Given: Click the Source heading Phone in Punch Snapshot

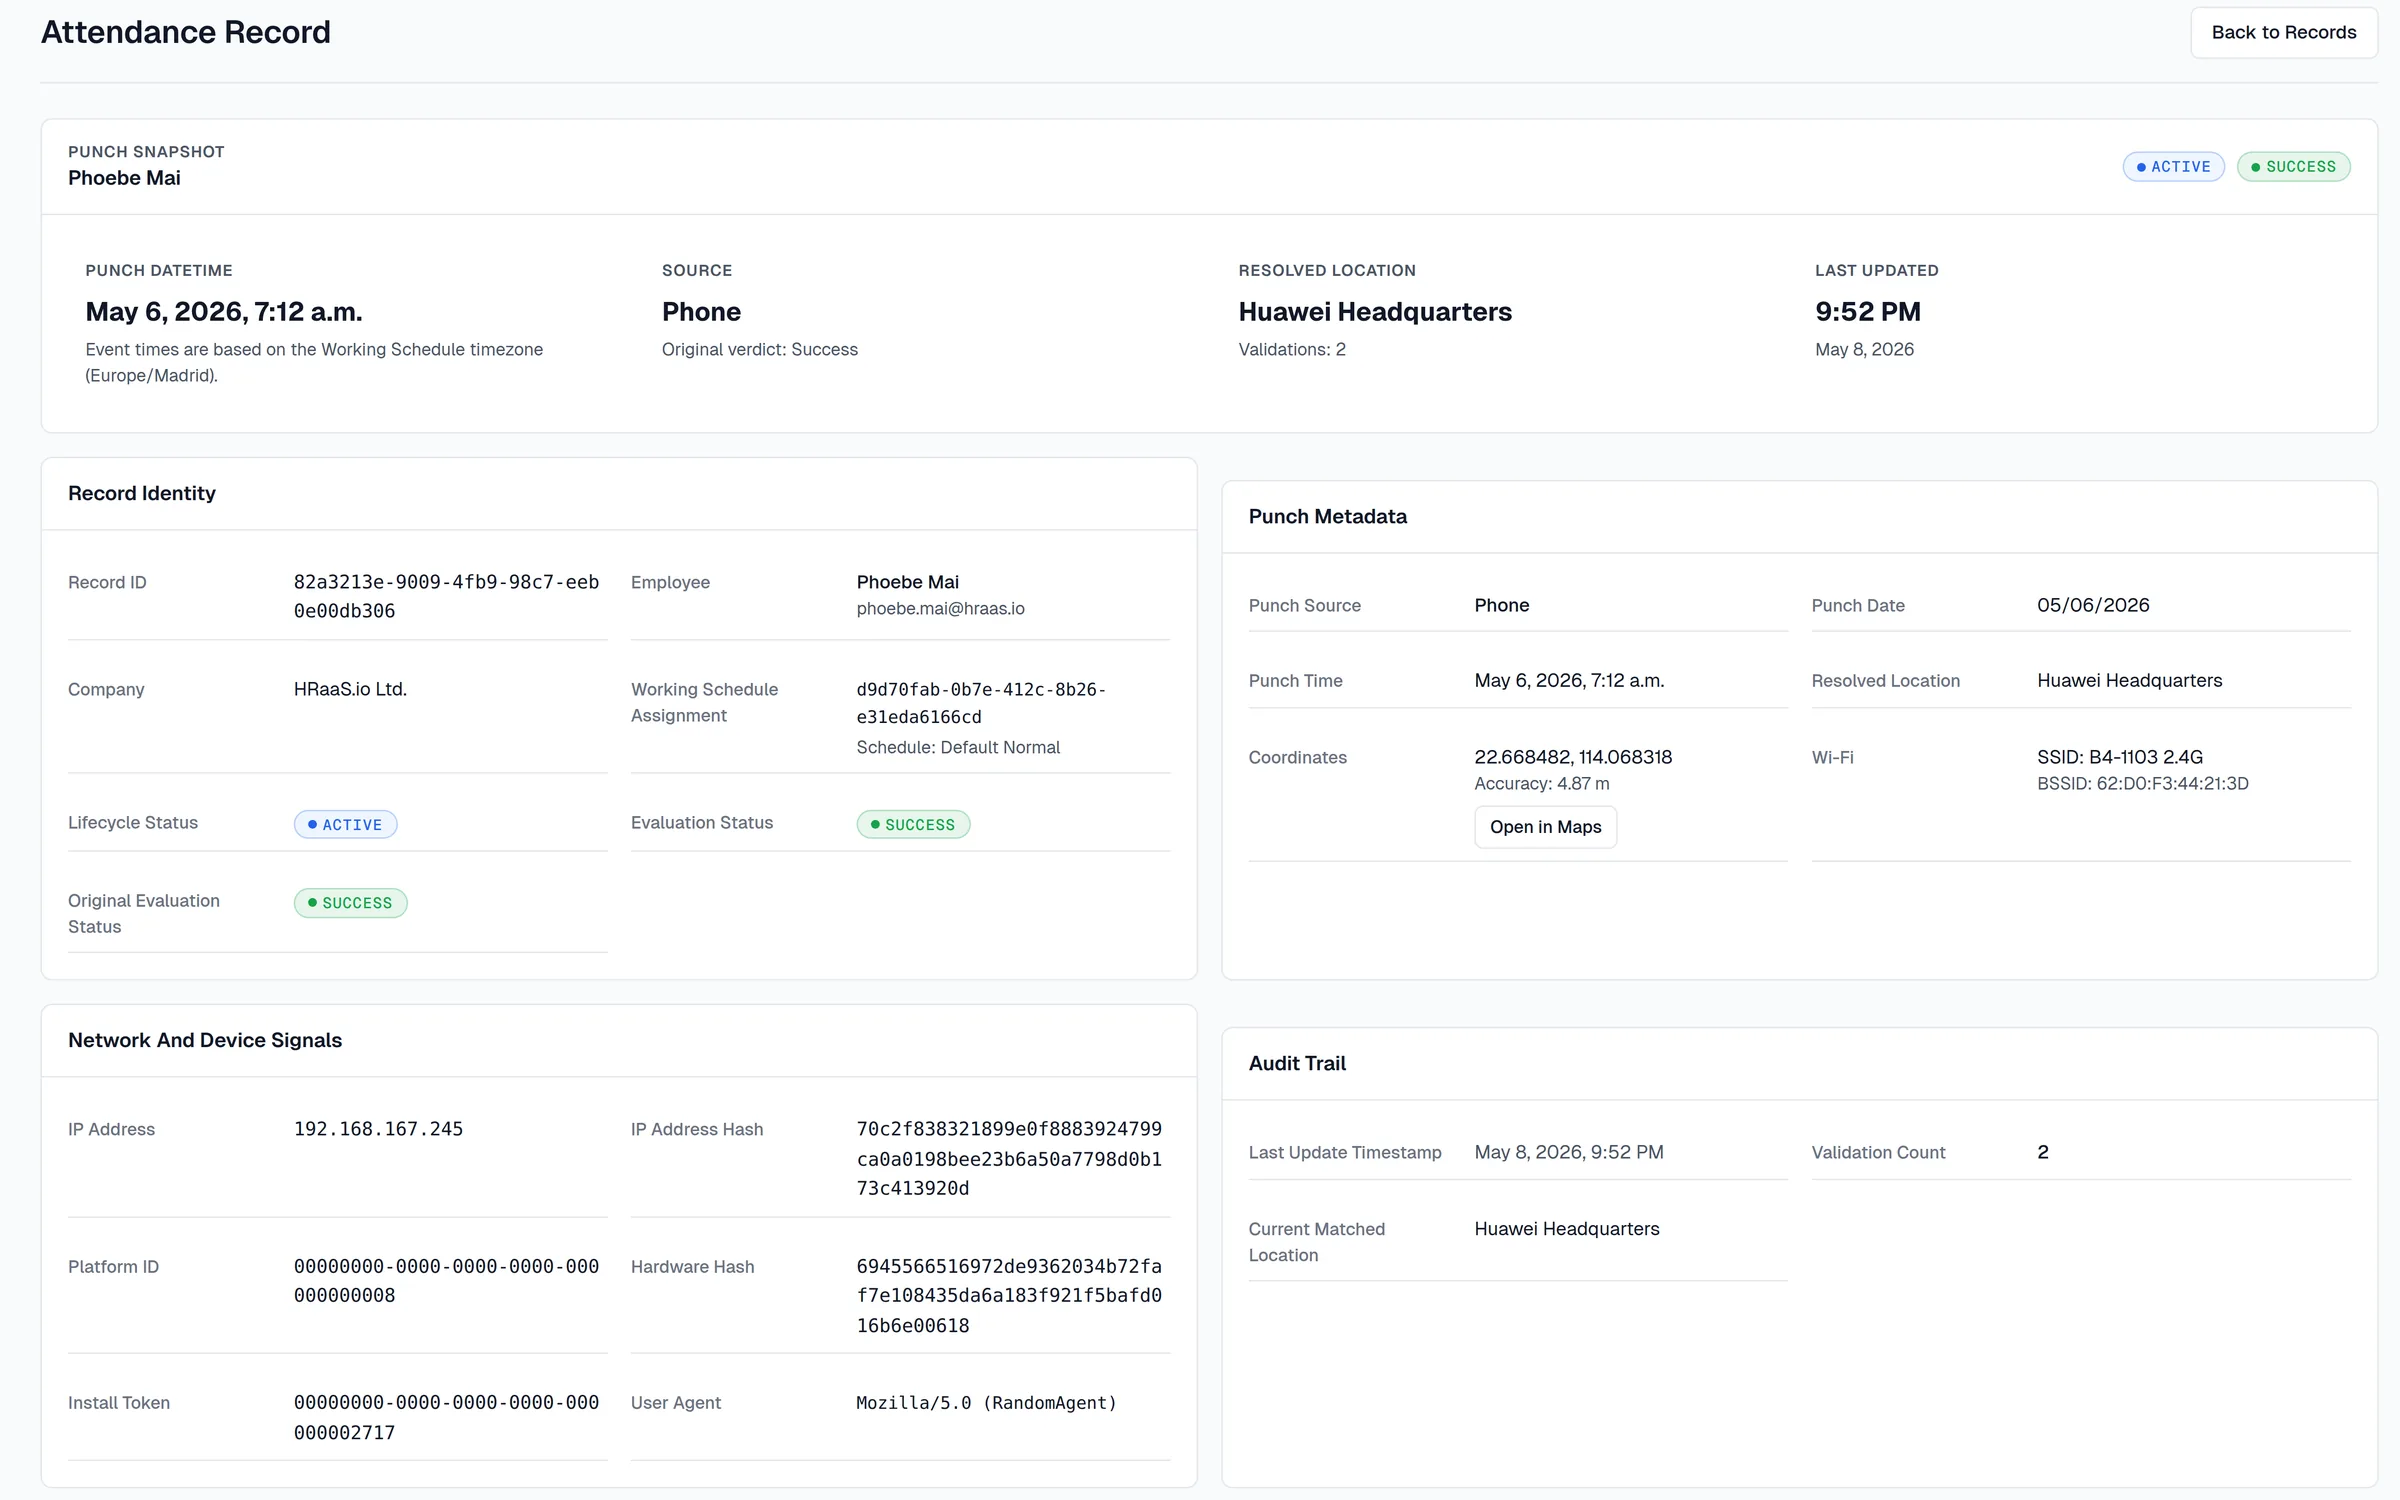Looking at the screenshot, I should click(x=701, y=312).
